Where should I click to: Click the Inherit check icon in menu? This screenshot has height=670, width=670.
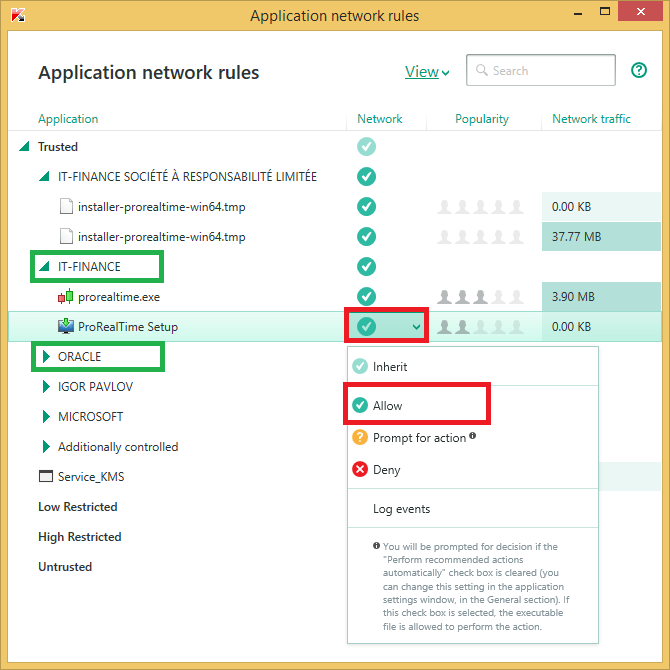click(x=360, y=366)
